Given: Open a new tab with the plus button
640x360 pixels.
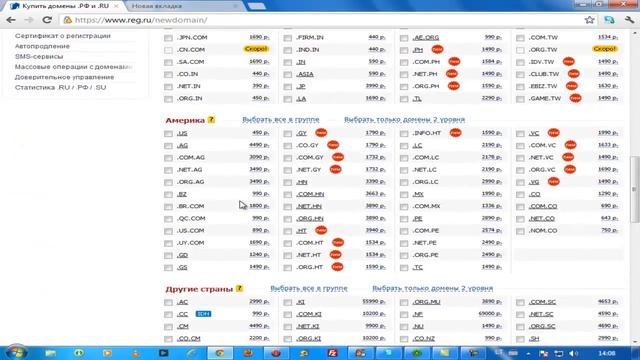Looking at the screenshot, I should pos(256,6).
